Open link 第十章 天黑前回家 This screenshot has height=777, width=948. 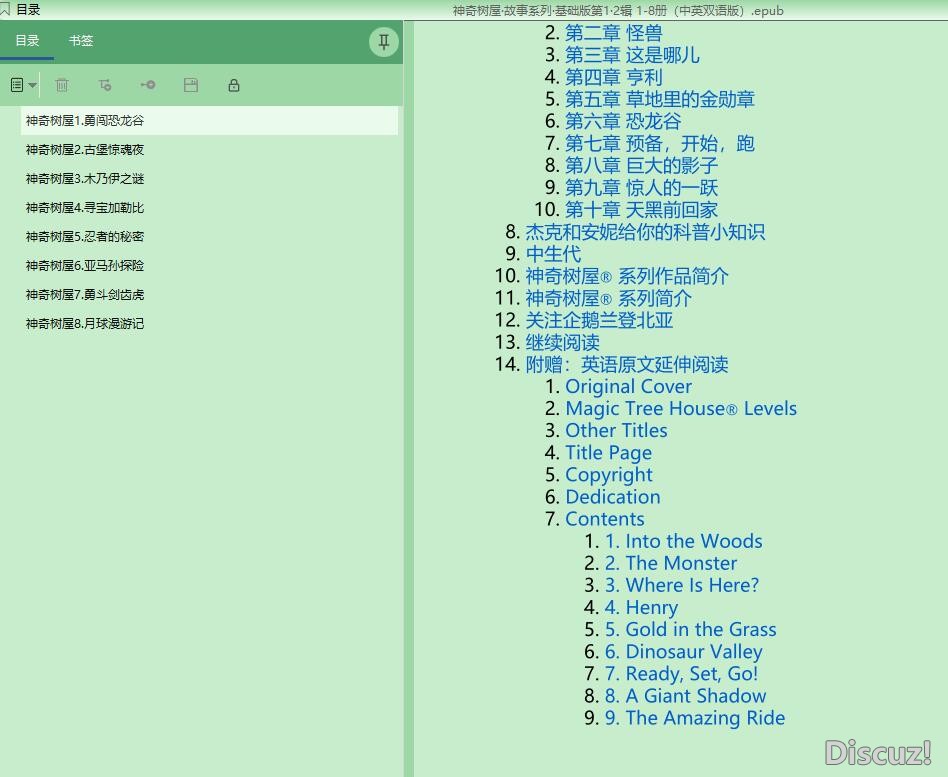pyautogui.click(x=641, y=210)
